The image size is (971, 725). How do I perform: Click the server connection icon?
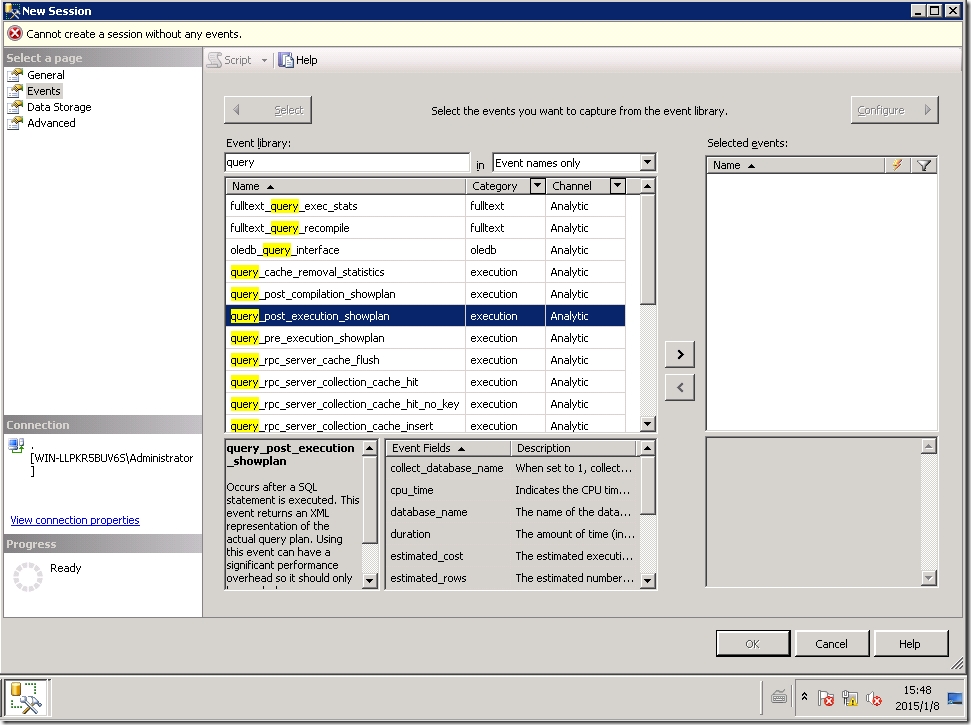coord(17,446)
